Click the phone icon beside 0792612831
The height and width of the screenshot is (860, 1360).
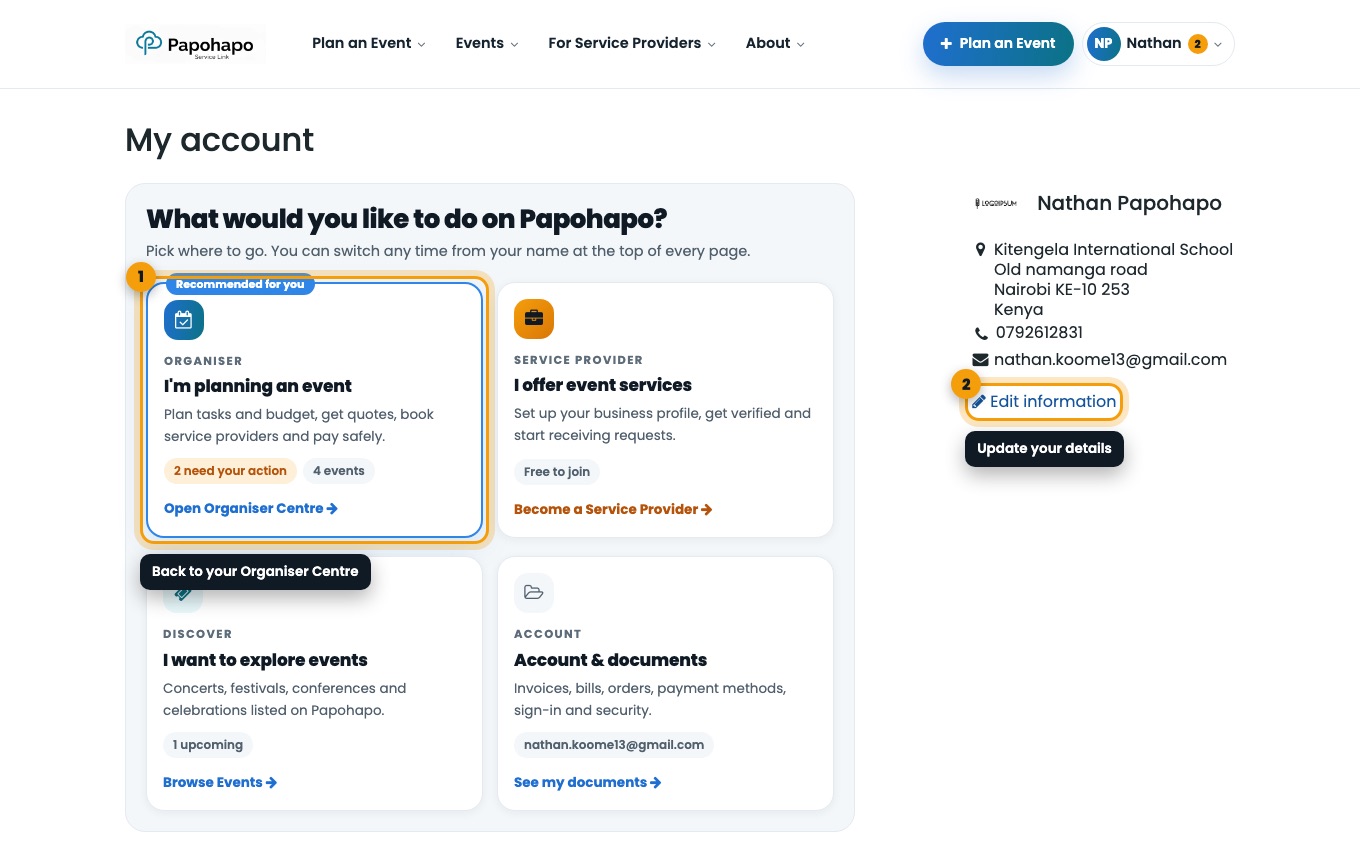coord(980,333)
